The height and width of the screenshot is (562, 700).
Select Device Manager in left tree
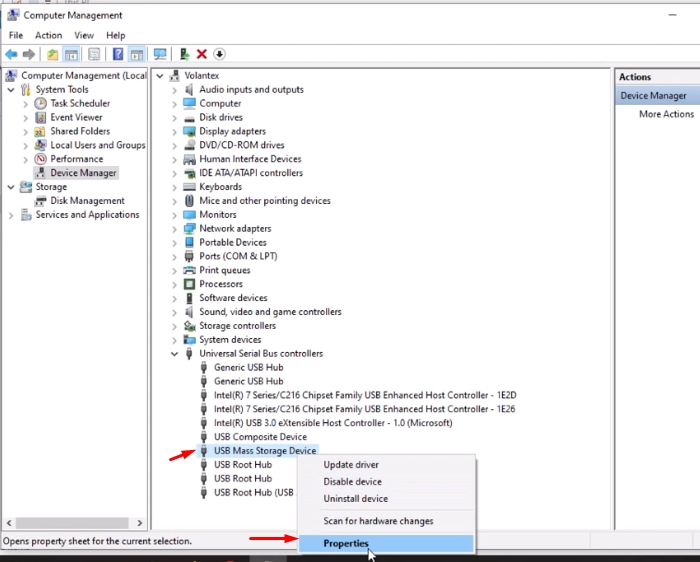pyautogui.click(x=83, y=173)
